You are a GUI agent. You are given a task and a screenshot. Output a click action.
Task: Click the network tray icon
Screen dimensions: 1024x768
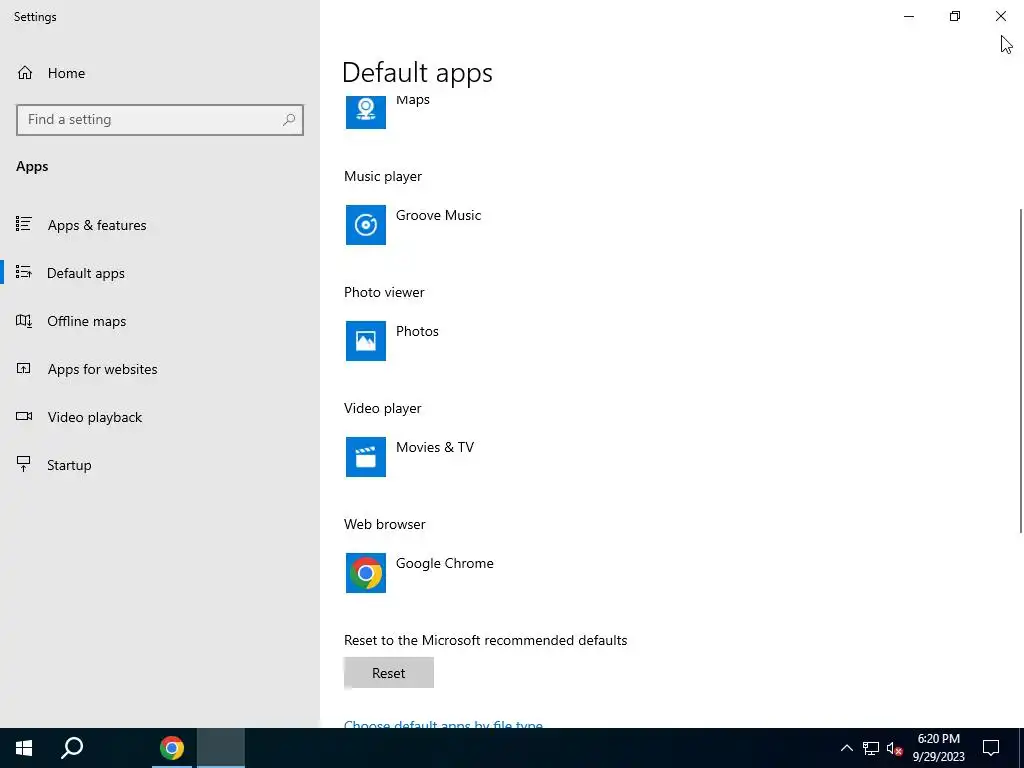(871, 748)
